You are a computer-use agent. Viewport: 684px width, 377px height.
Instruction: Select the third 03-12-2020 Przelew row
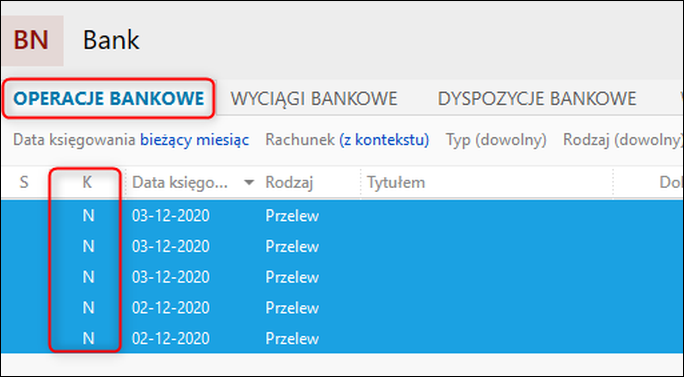[342, 277]
